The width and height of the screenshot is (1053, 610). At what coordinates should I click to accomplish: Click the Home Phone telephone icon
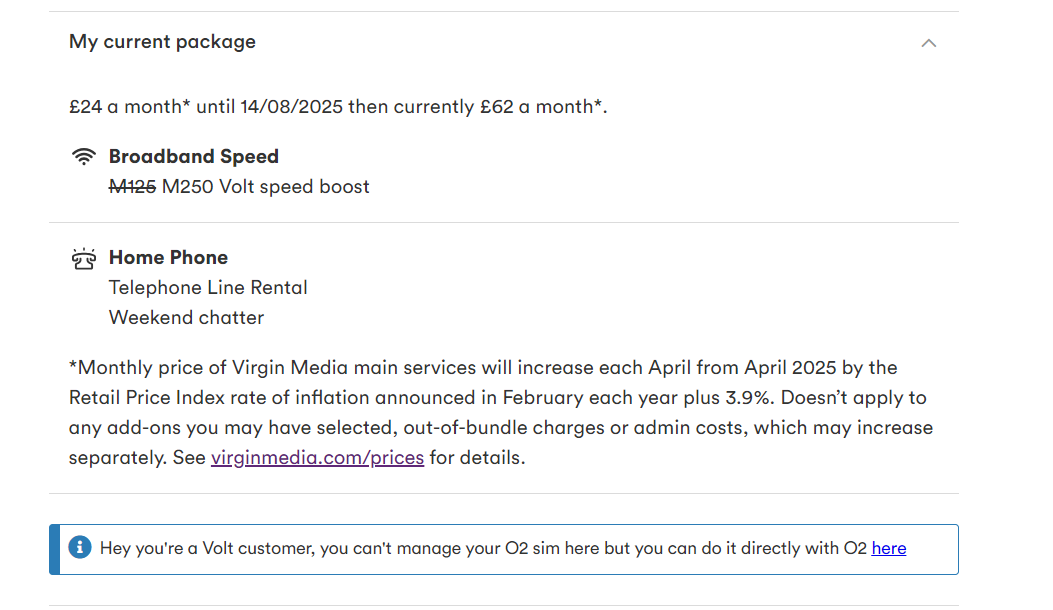[84, 259]
